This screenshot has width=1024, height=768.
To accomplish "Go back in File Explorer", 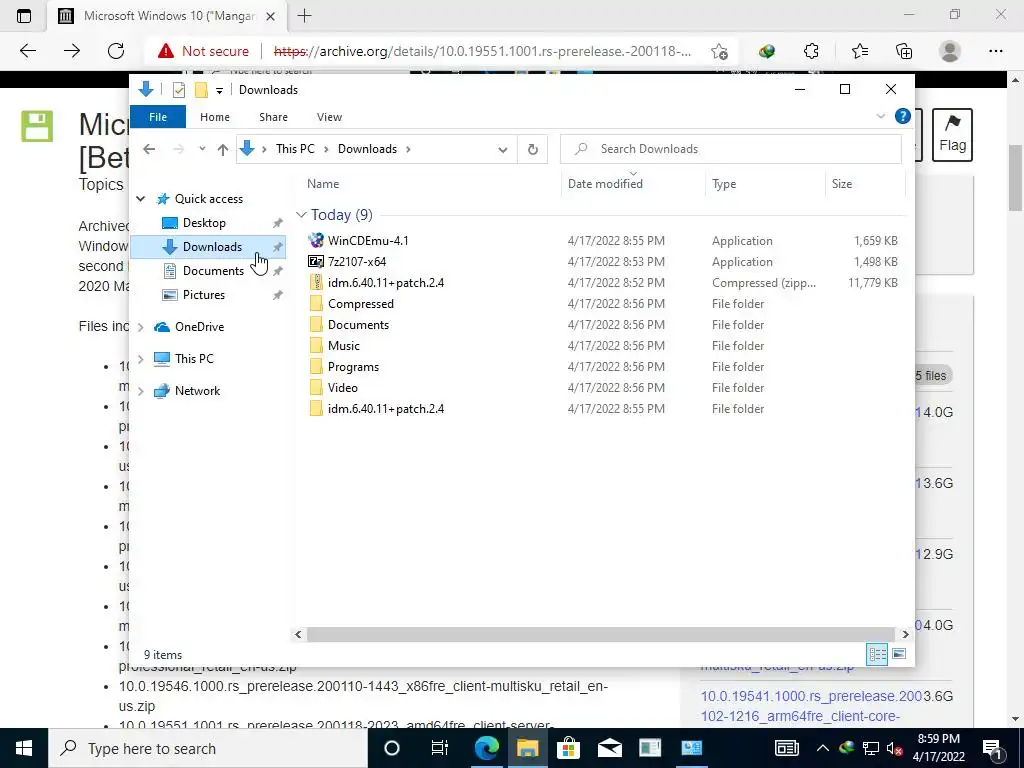I will pos(149,149).
